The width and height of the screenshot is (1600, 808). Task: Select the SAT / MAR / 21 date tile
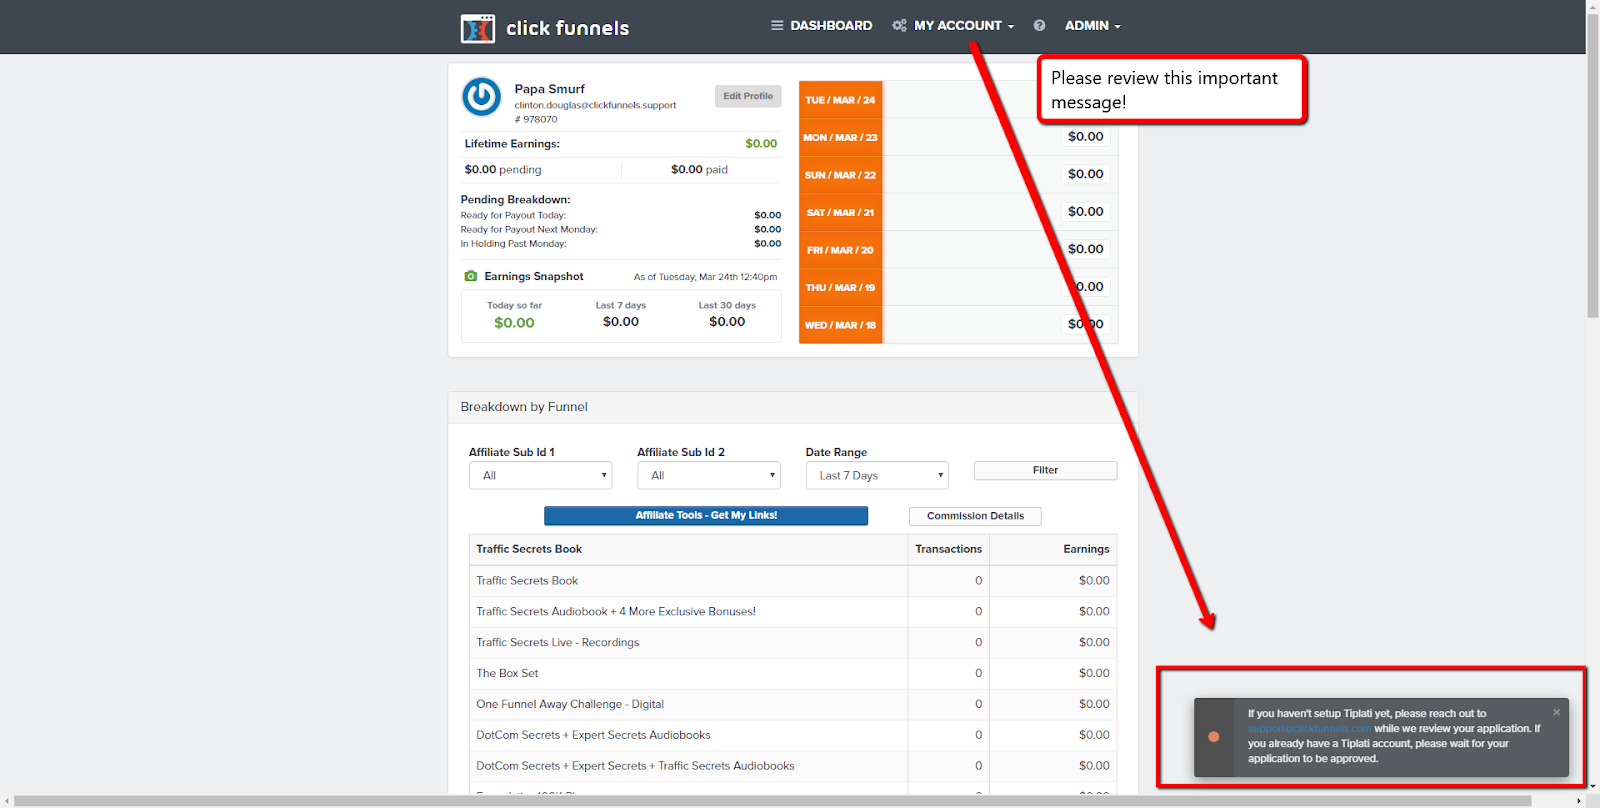(x=840, y=212)
